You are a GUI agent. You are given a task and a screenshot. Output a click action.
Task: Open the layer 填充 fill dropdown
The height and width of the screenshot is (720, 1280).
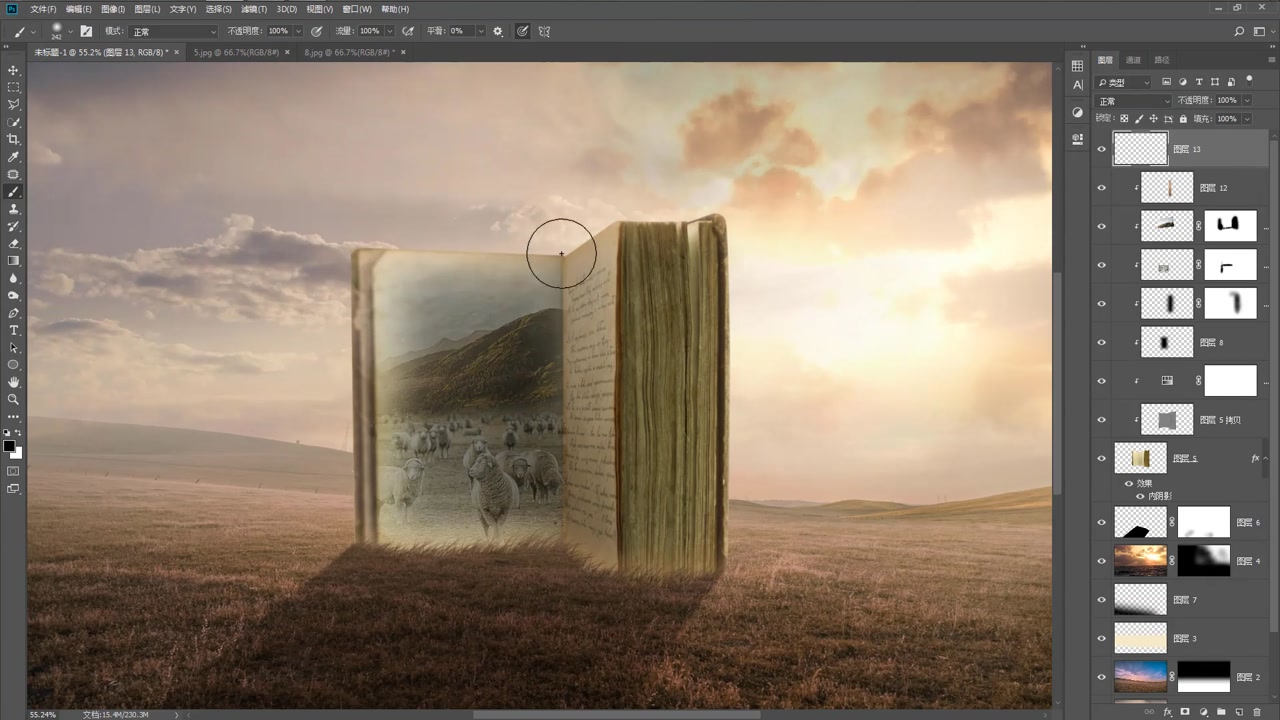(1245, 119)
